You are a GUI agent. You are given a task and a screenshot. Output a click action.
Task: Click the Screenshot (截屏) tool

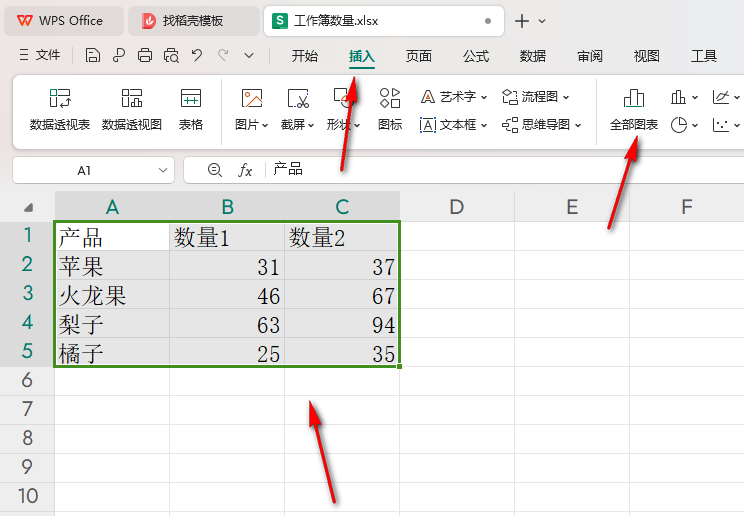298,110
